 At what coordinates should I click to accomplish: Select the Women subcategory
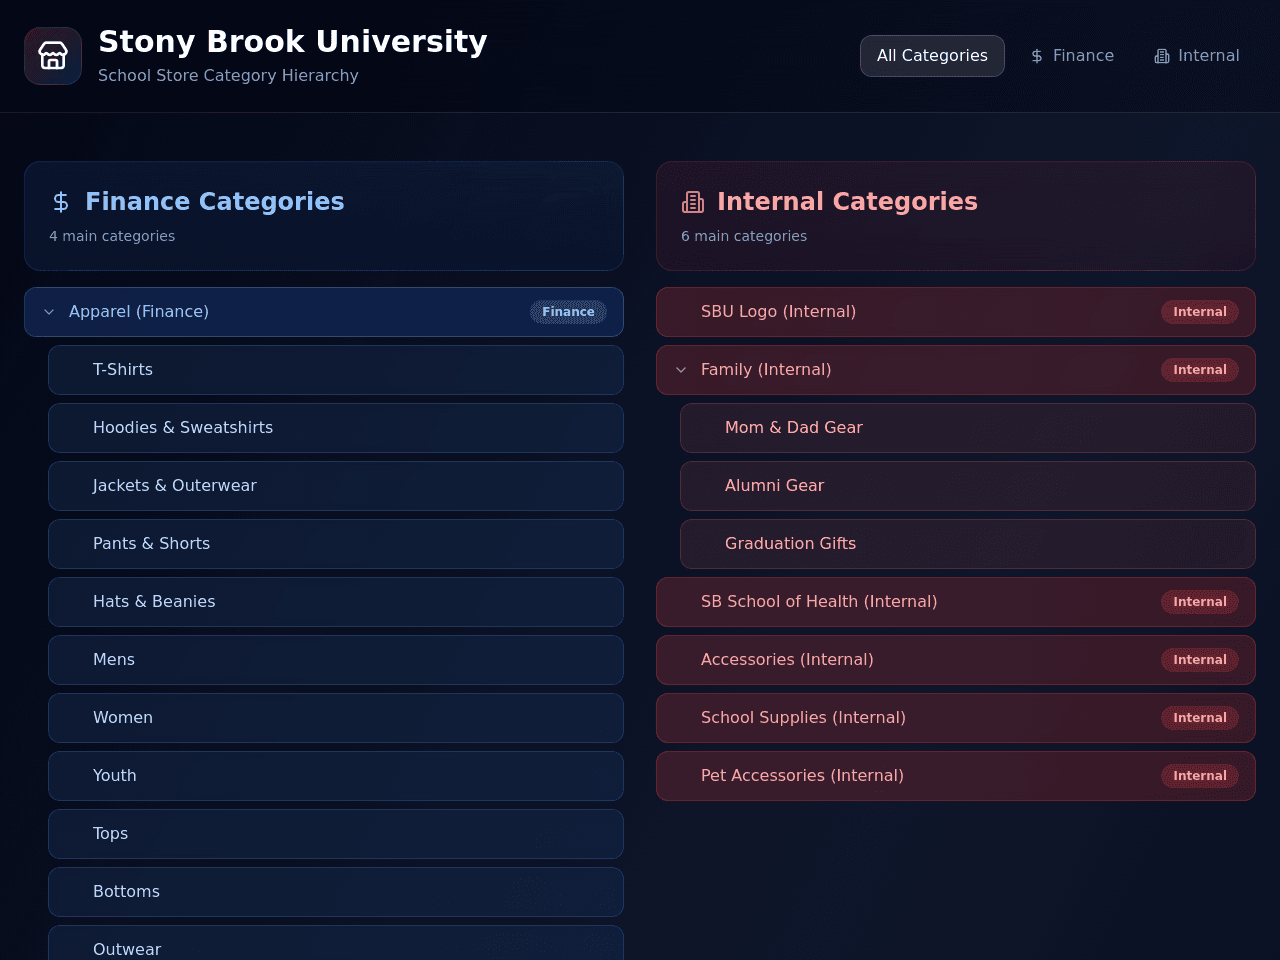[x=336, y=718]
